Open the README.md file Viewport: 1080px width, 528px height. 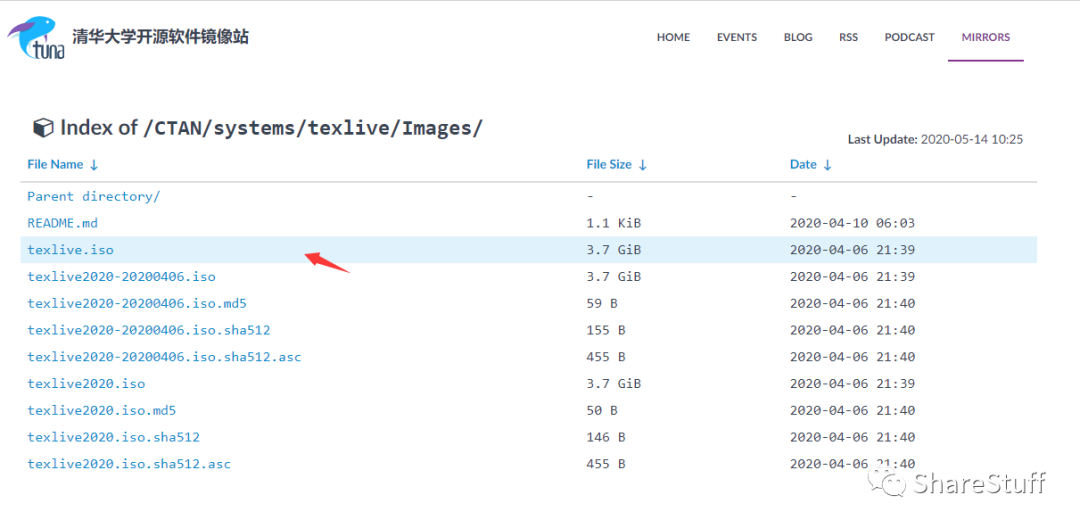62,223
